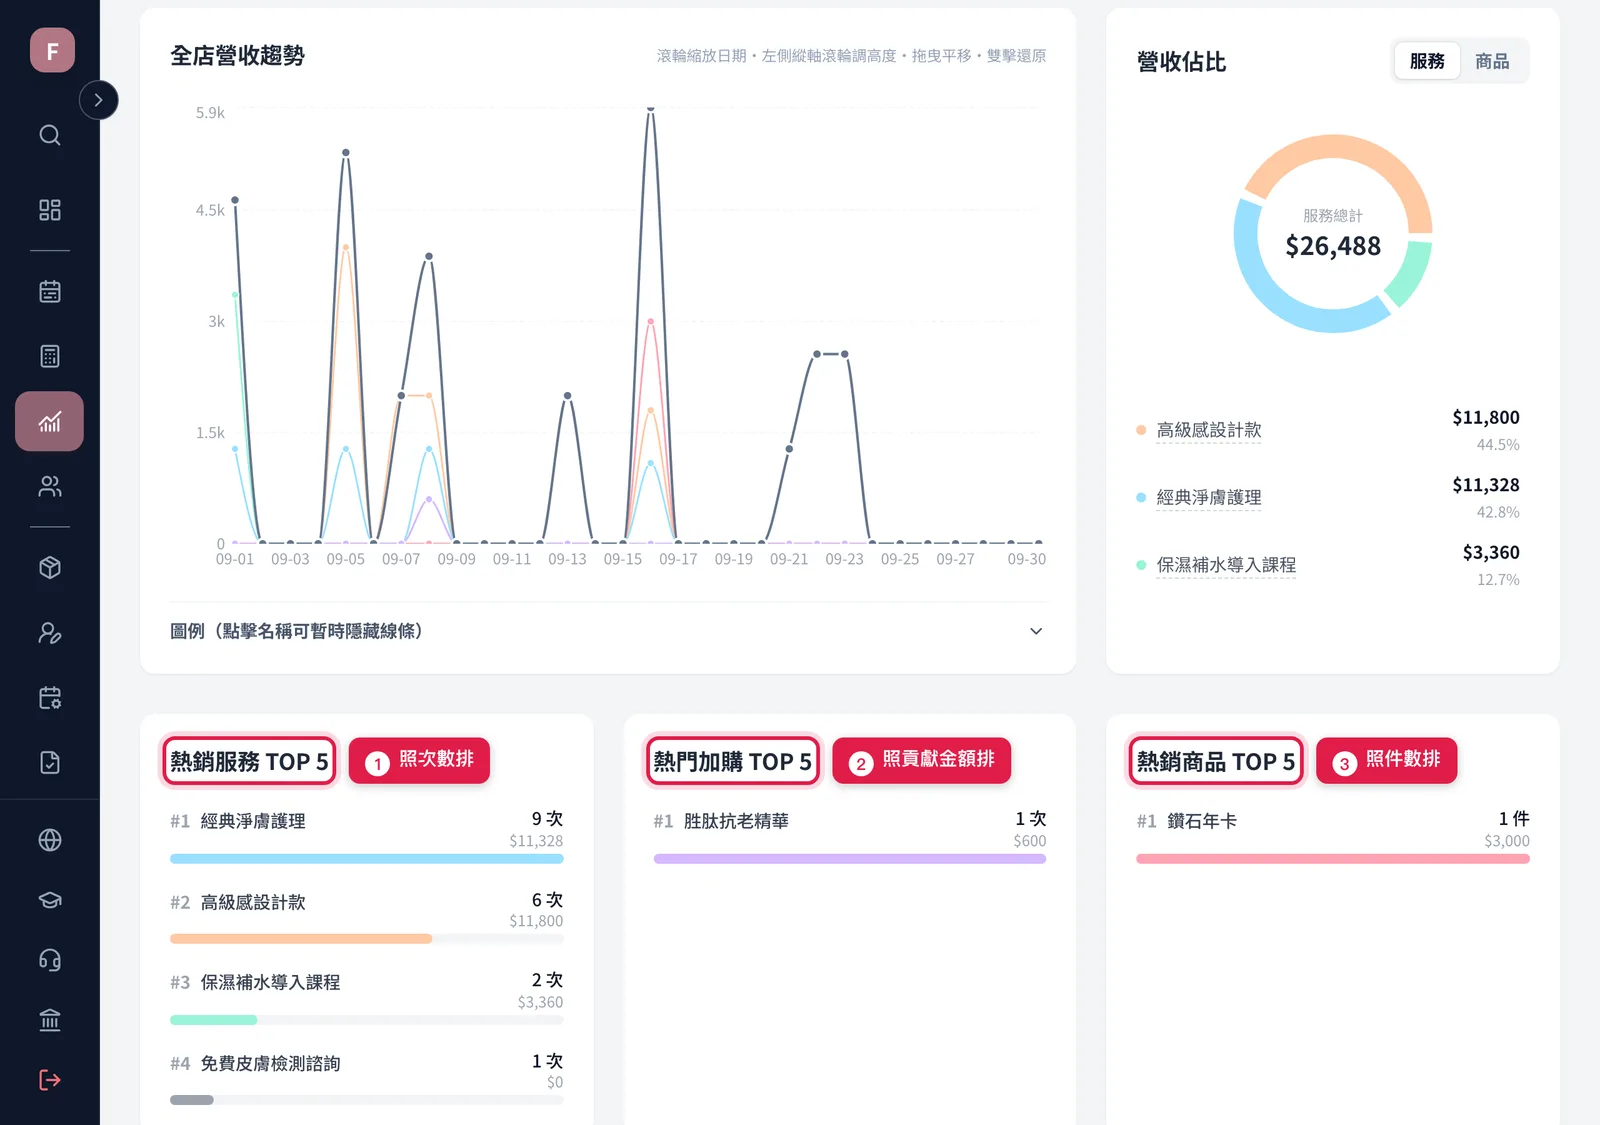Click the 熱銷服務 TOP 5 heading
This screenshot has height=1125, width=1600.
249,761
